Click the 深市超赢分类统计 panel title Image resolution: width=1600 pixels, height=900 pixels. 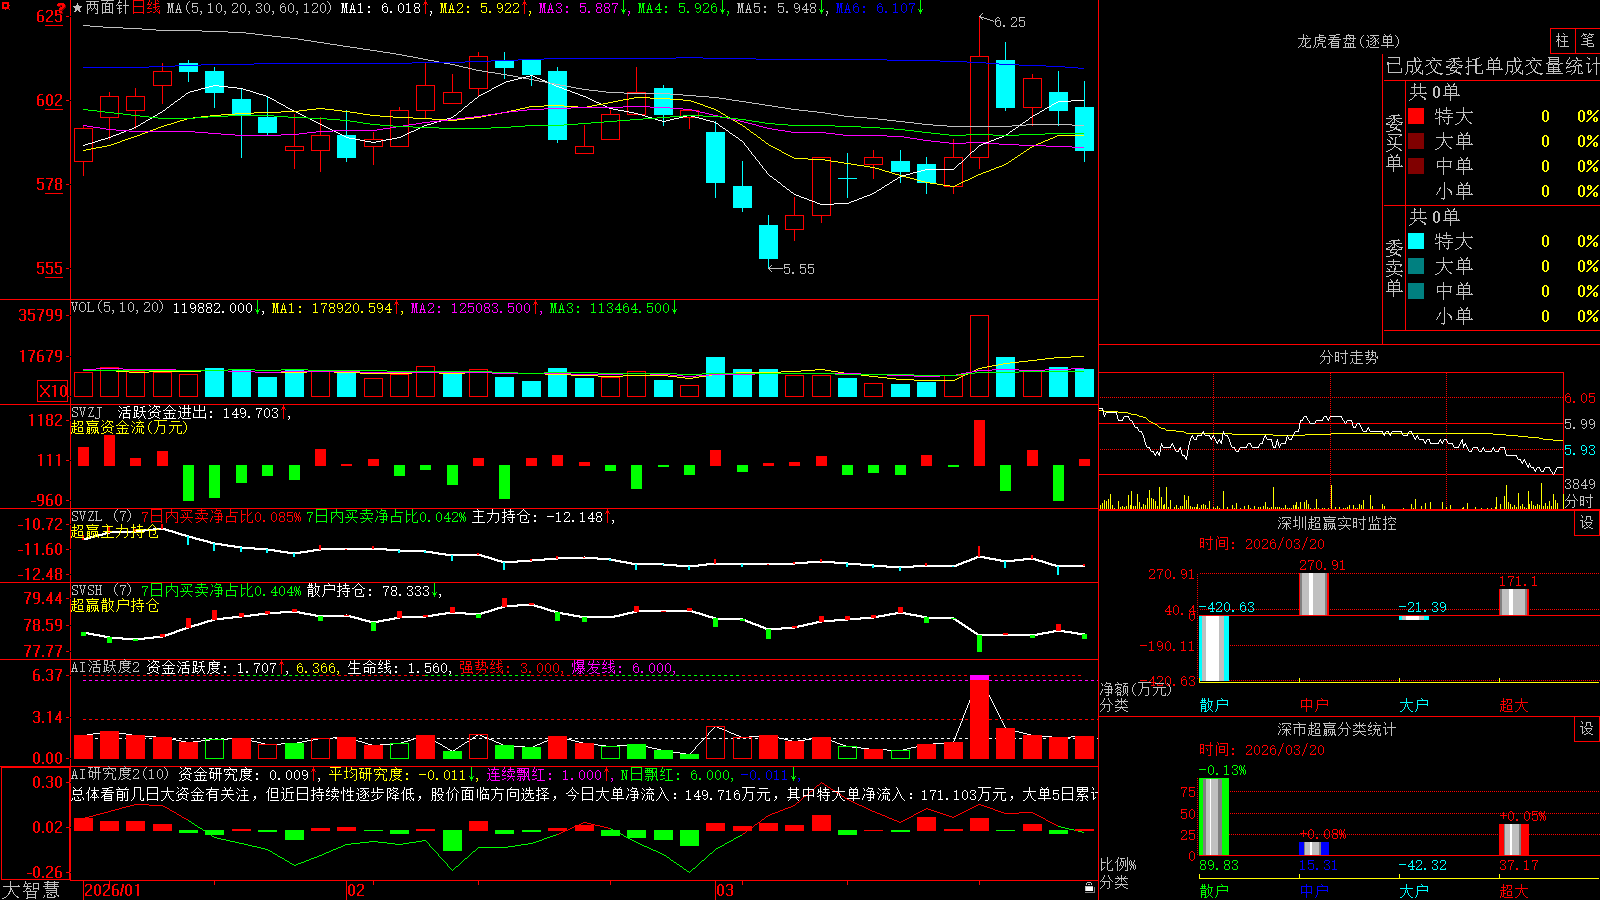coord(1336,729)
